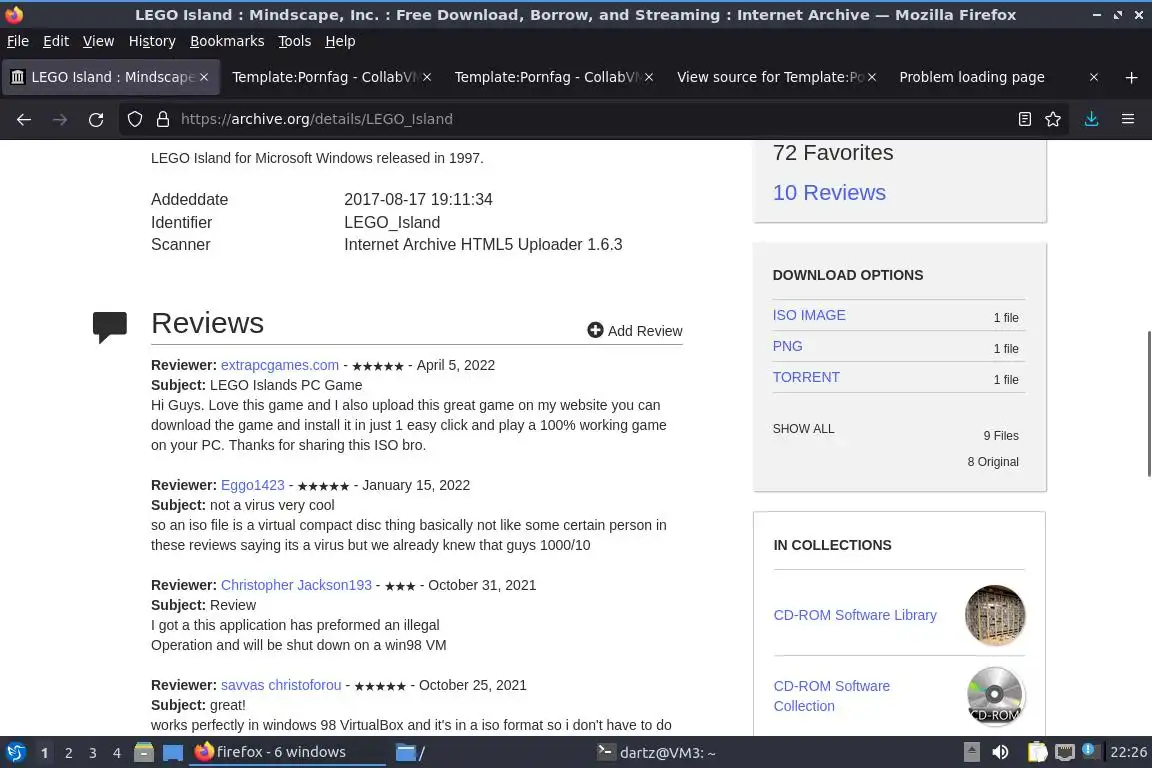Reload the current page
Screen dimensions: 1152x768
click(x=96, y=119)
